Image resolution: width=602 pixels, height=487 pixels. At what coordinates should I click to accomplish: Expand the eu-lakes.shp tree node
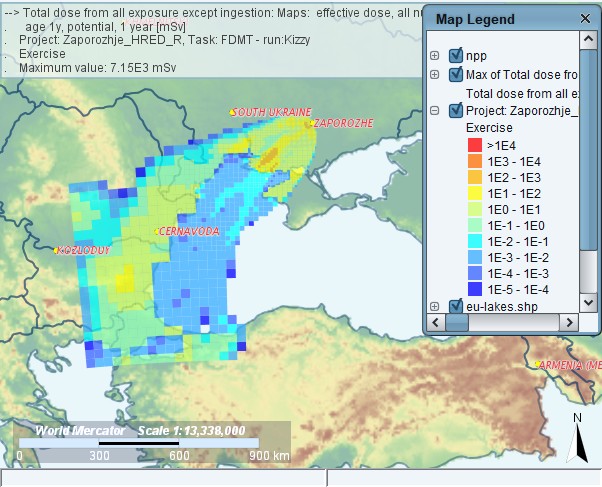[434, 305]
